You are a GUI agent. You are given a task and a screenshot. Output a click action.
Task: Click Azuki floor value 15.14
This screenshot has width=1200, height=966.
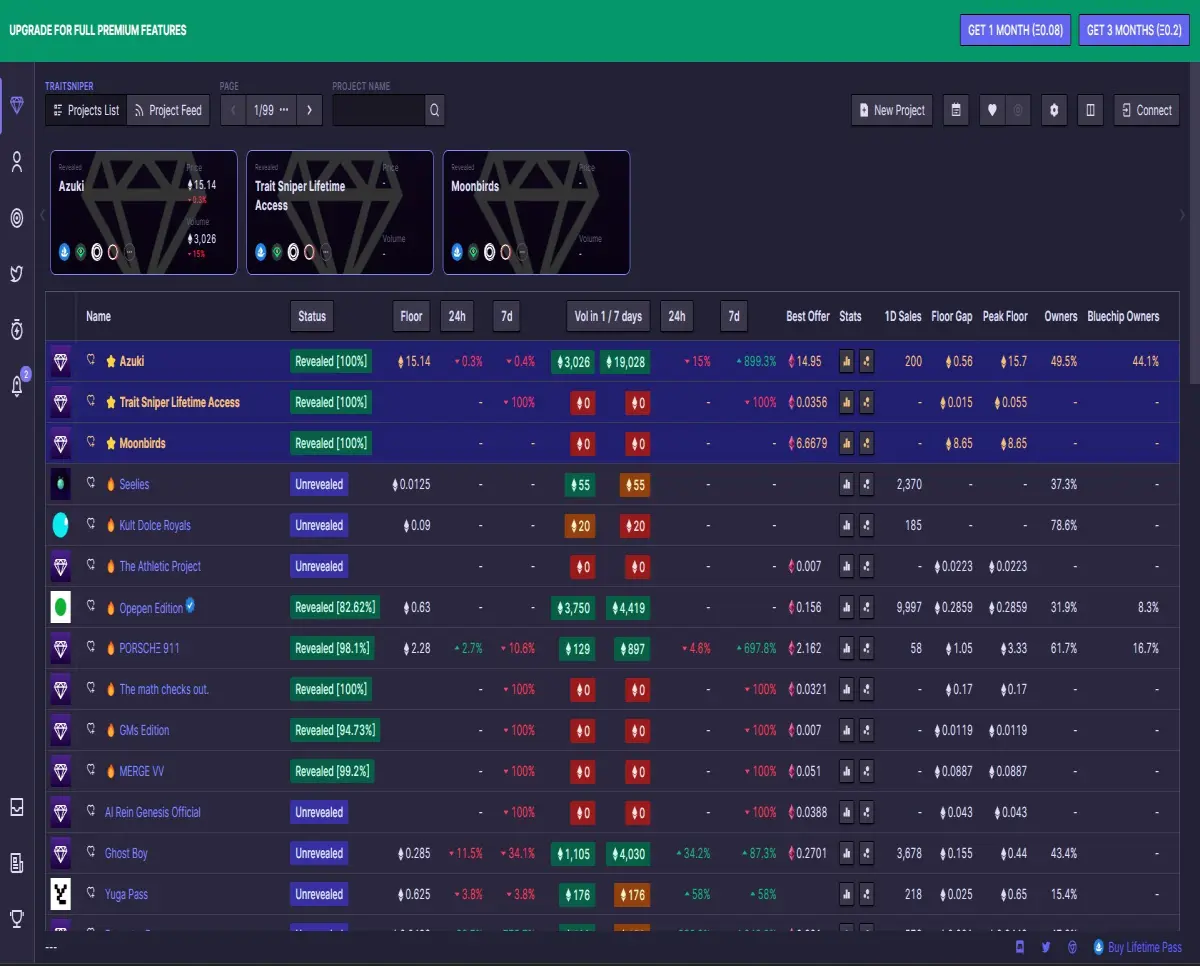414,361
